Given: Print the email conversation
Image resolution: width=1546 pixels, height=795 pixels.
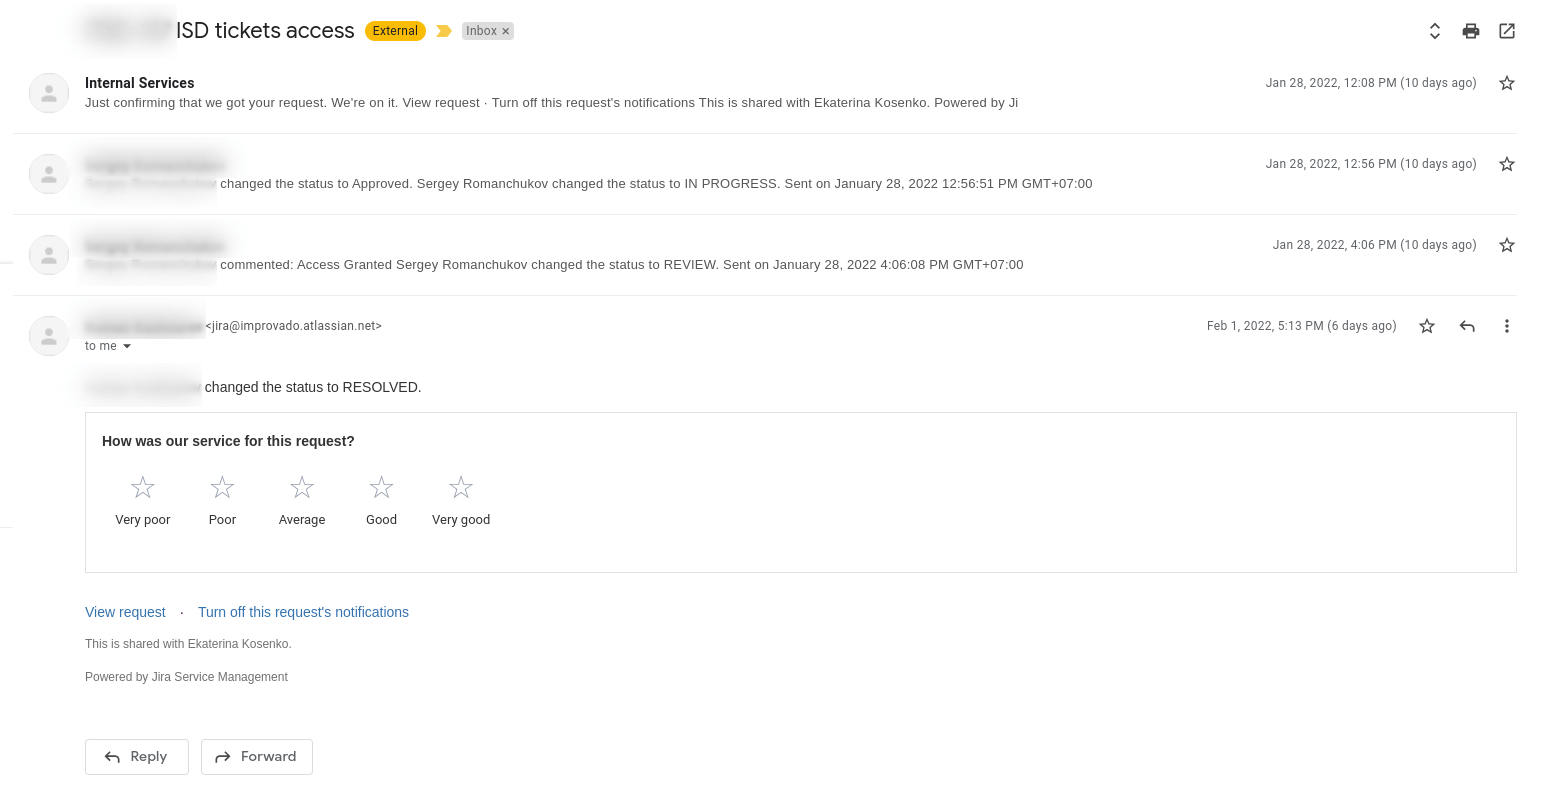Looking at the screenshot, I should pos(1470,31).
